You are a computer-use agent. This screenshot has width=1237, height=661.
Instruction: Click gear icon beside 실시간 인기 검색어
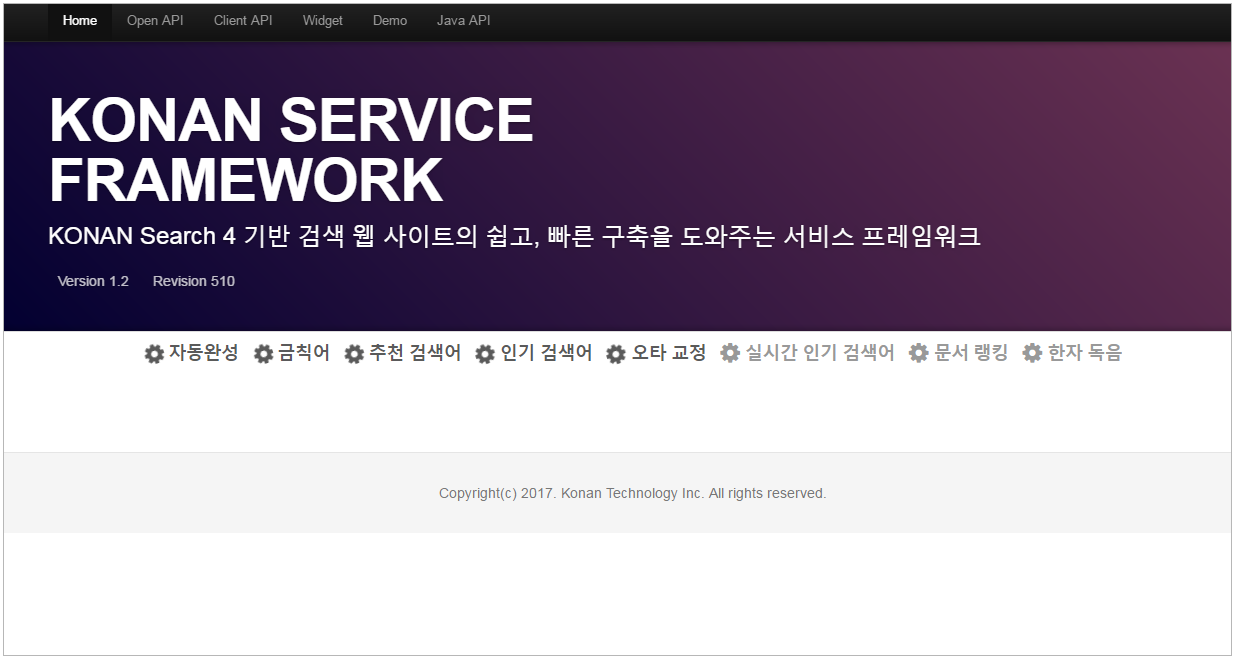pyautogui.click(x=730, y=353)
